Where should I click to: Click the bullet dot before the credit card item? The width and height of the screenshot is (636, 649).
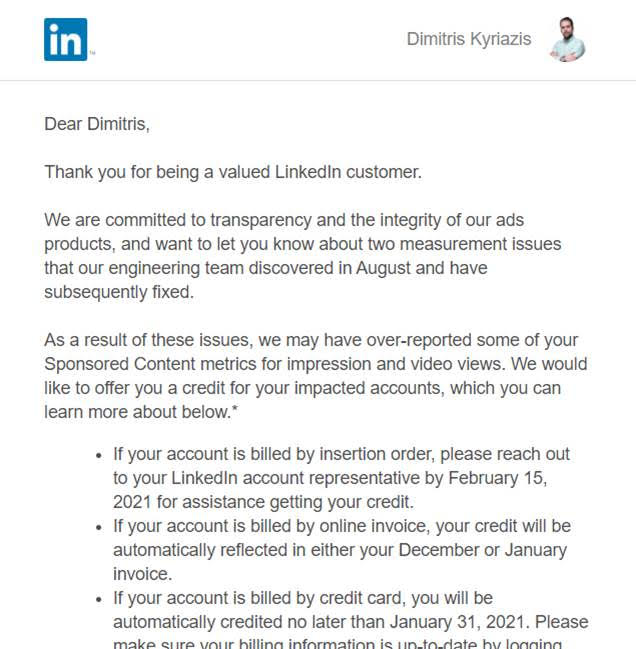coord(98,599)
